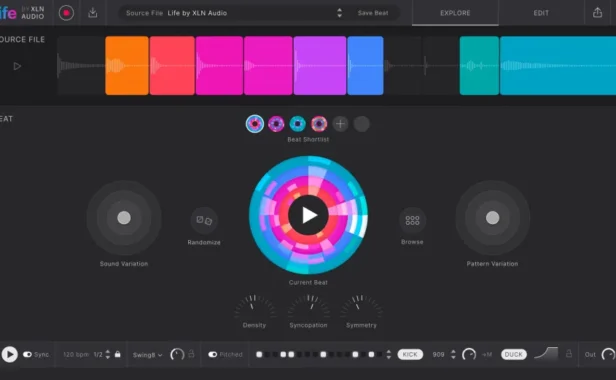The width and height of the screenshot is (616, 380).
Task: Click the share export icon
Action: pos(597,13)
